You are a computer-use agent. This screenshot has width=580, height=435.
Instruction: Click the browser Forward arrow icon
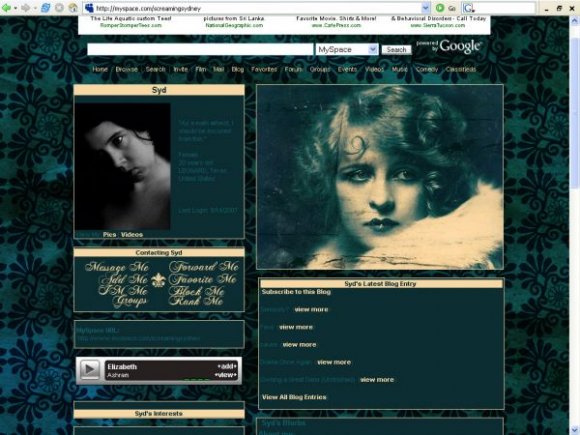25,8
